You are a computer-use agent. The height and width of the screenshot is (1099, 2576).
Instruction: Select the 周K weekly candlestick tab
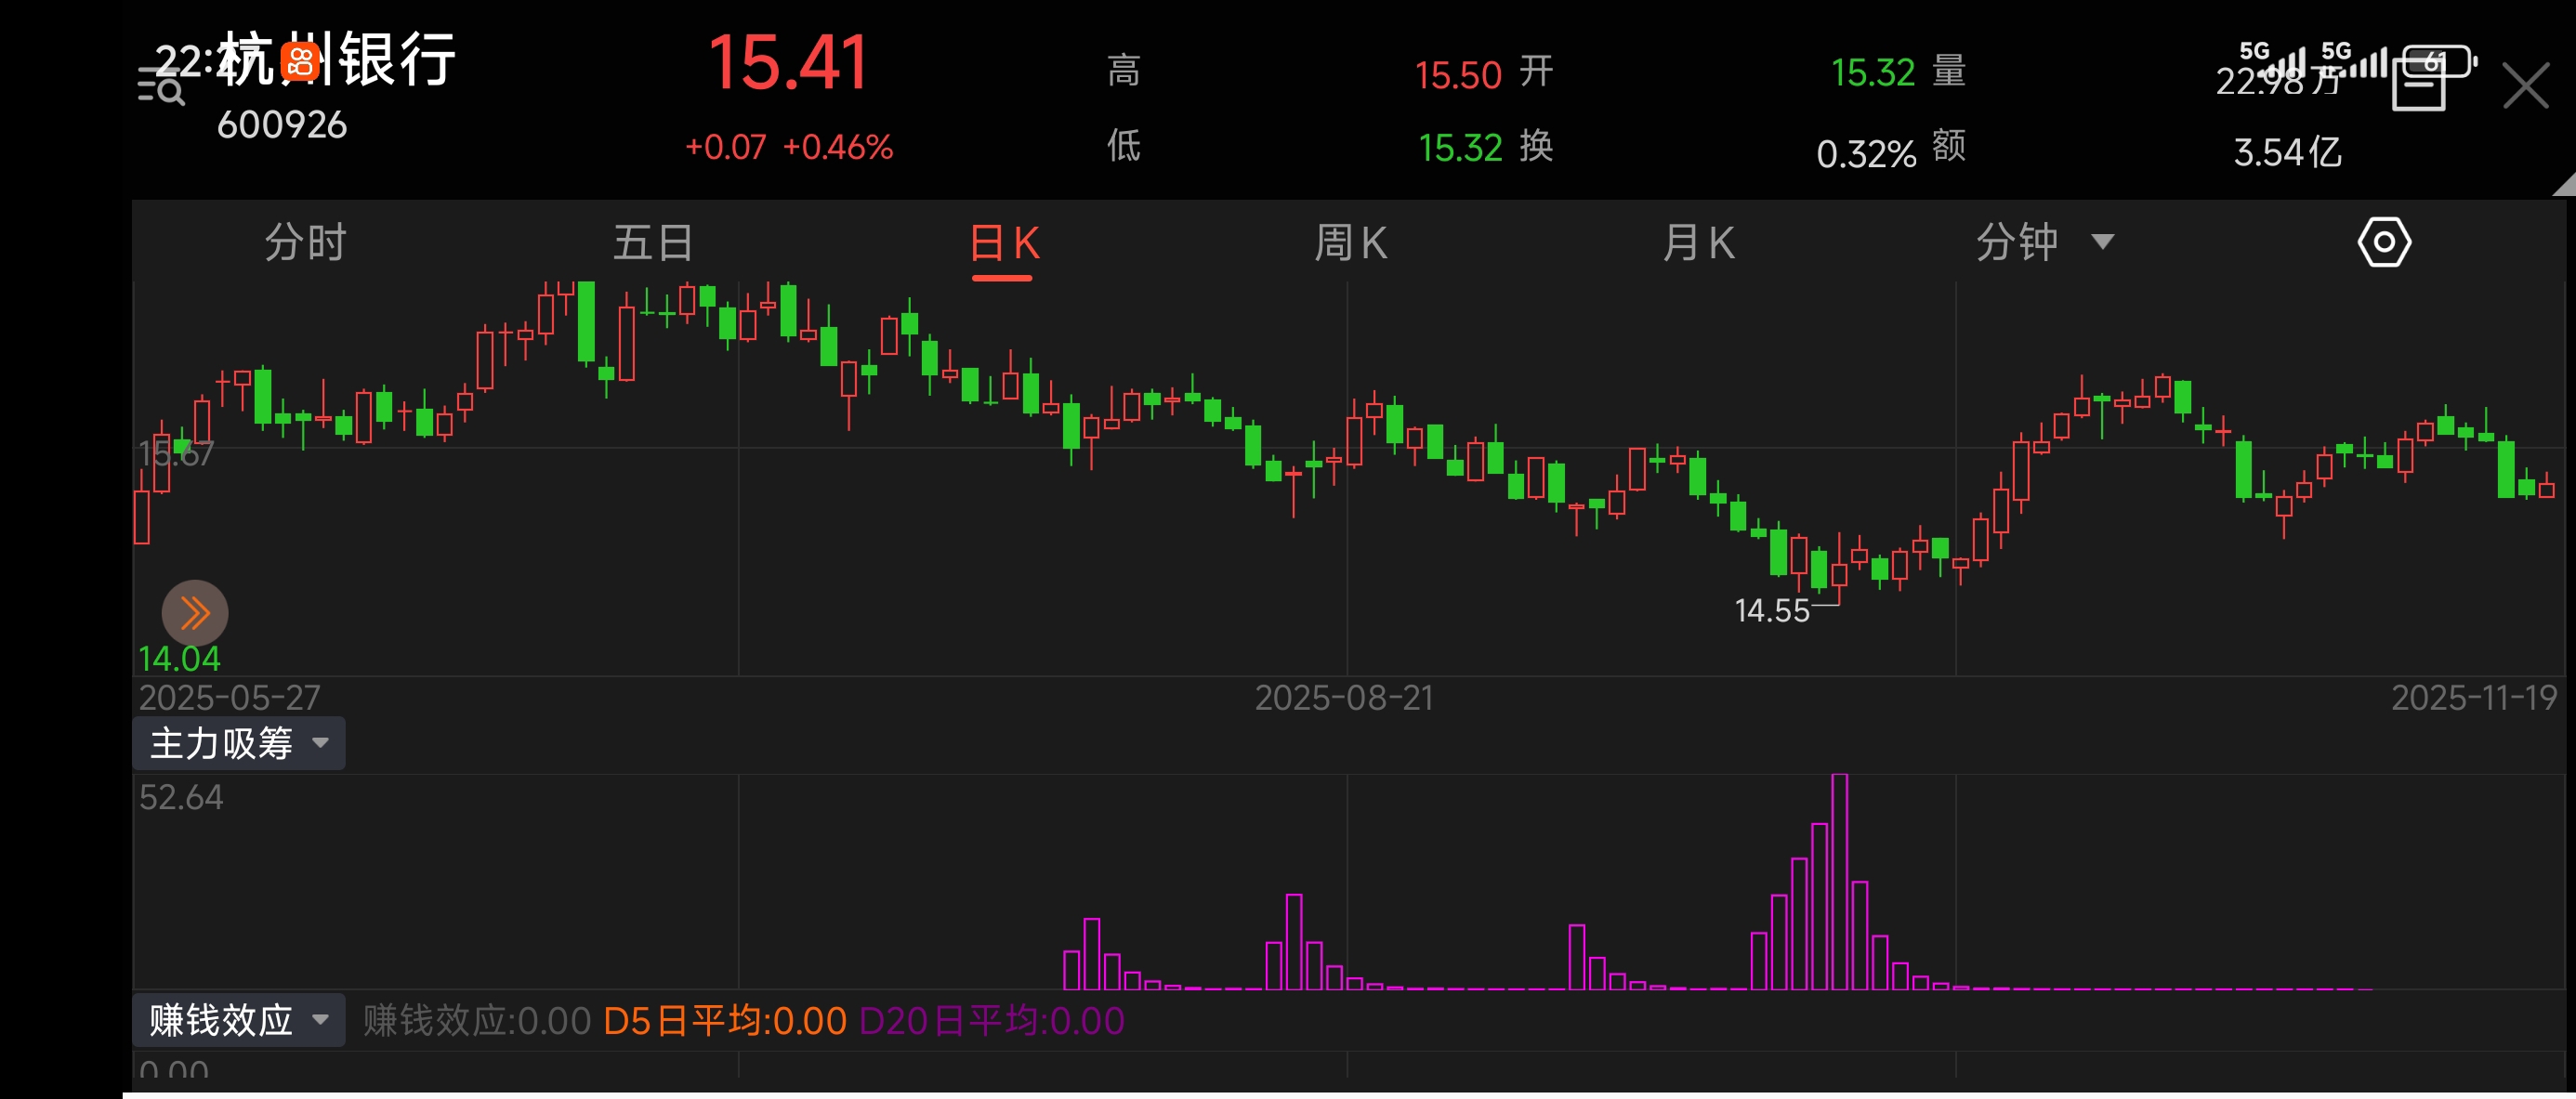[x=1350, y=243]
